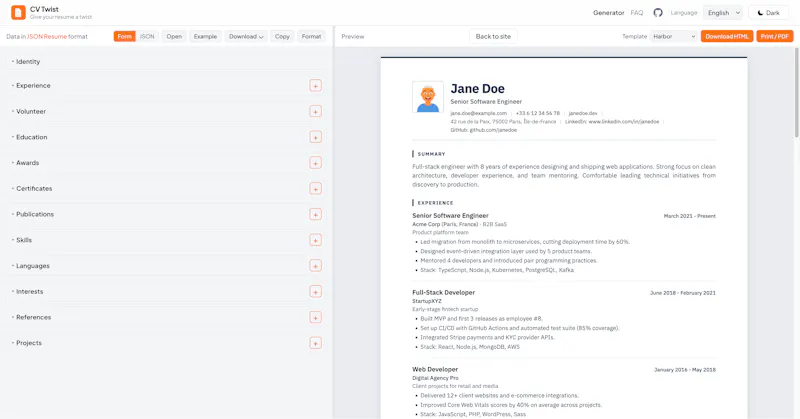Expand the Interests section
Image resolution: width=800 pixels, height=419 pixels.
[x=30, y=291]
